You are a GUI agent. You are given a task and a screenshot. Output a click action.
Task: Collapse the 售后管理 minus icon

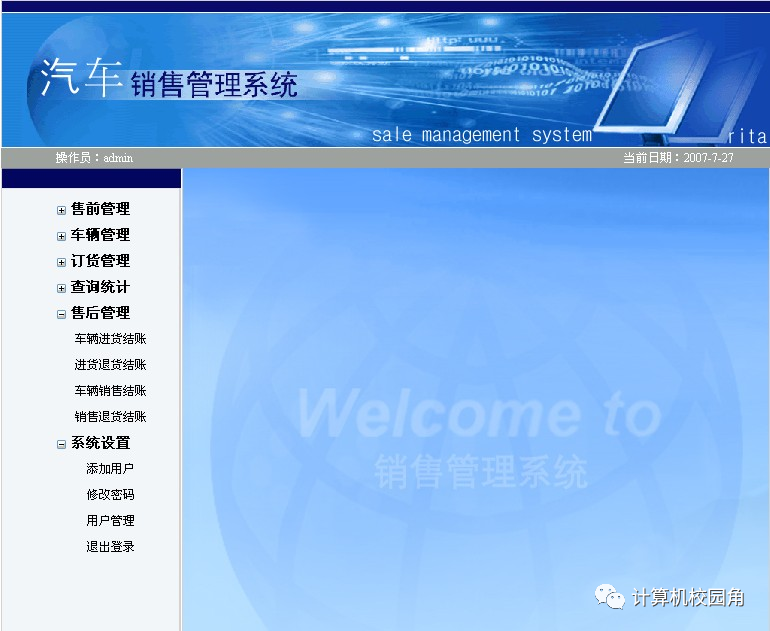point(61,314)
